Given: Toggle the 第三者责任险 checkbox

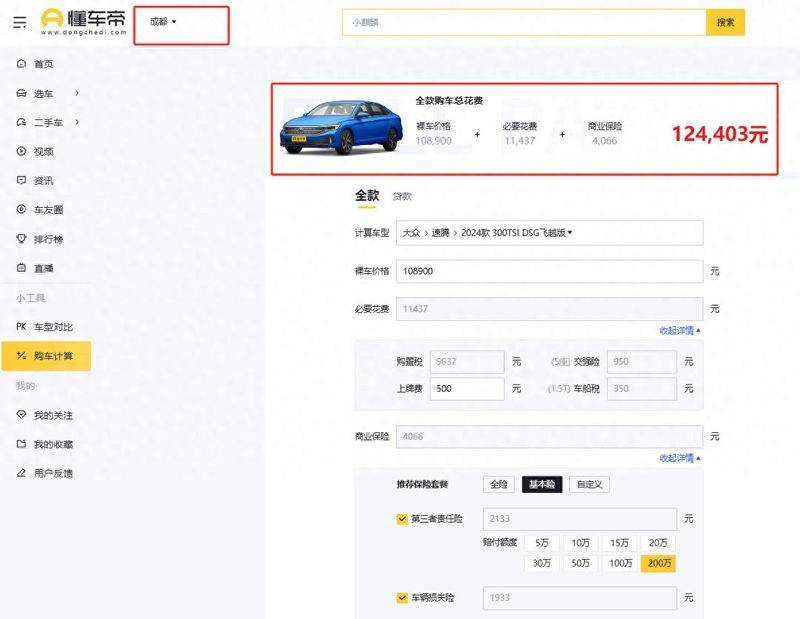Looking at the screenshot, I should tap(402, 519).
